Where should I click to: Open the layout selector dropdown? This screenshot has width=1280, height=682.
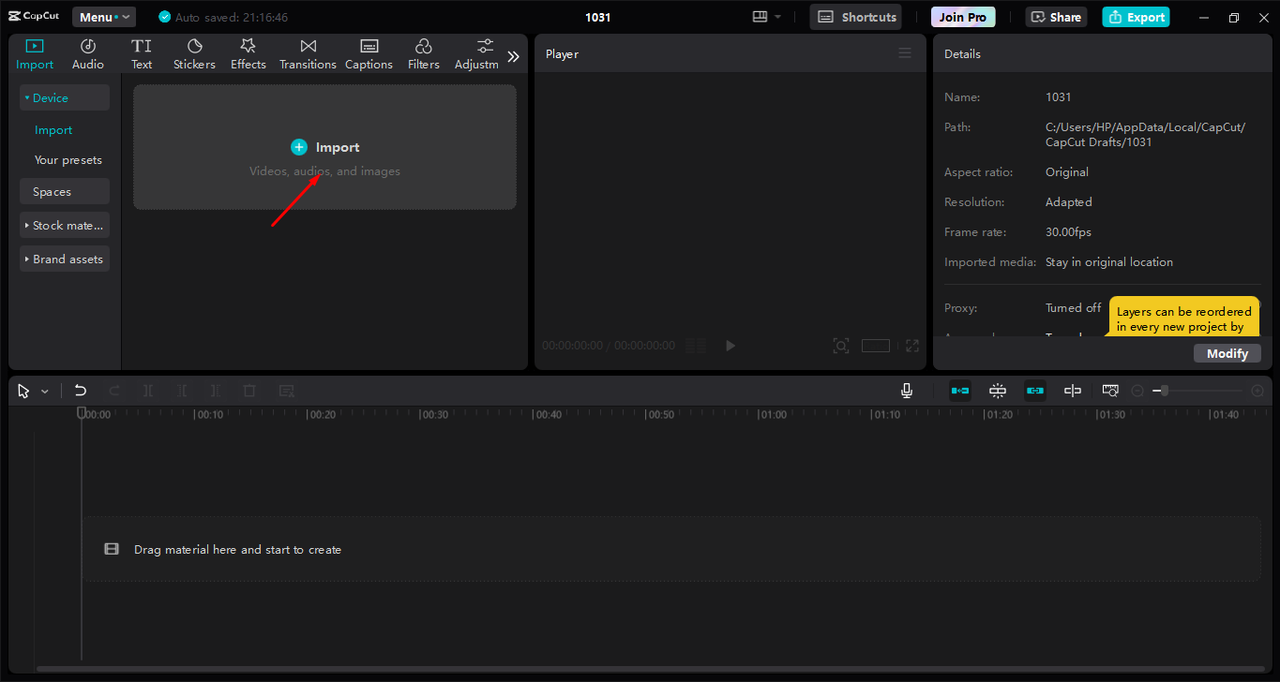coord(767,17)
